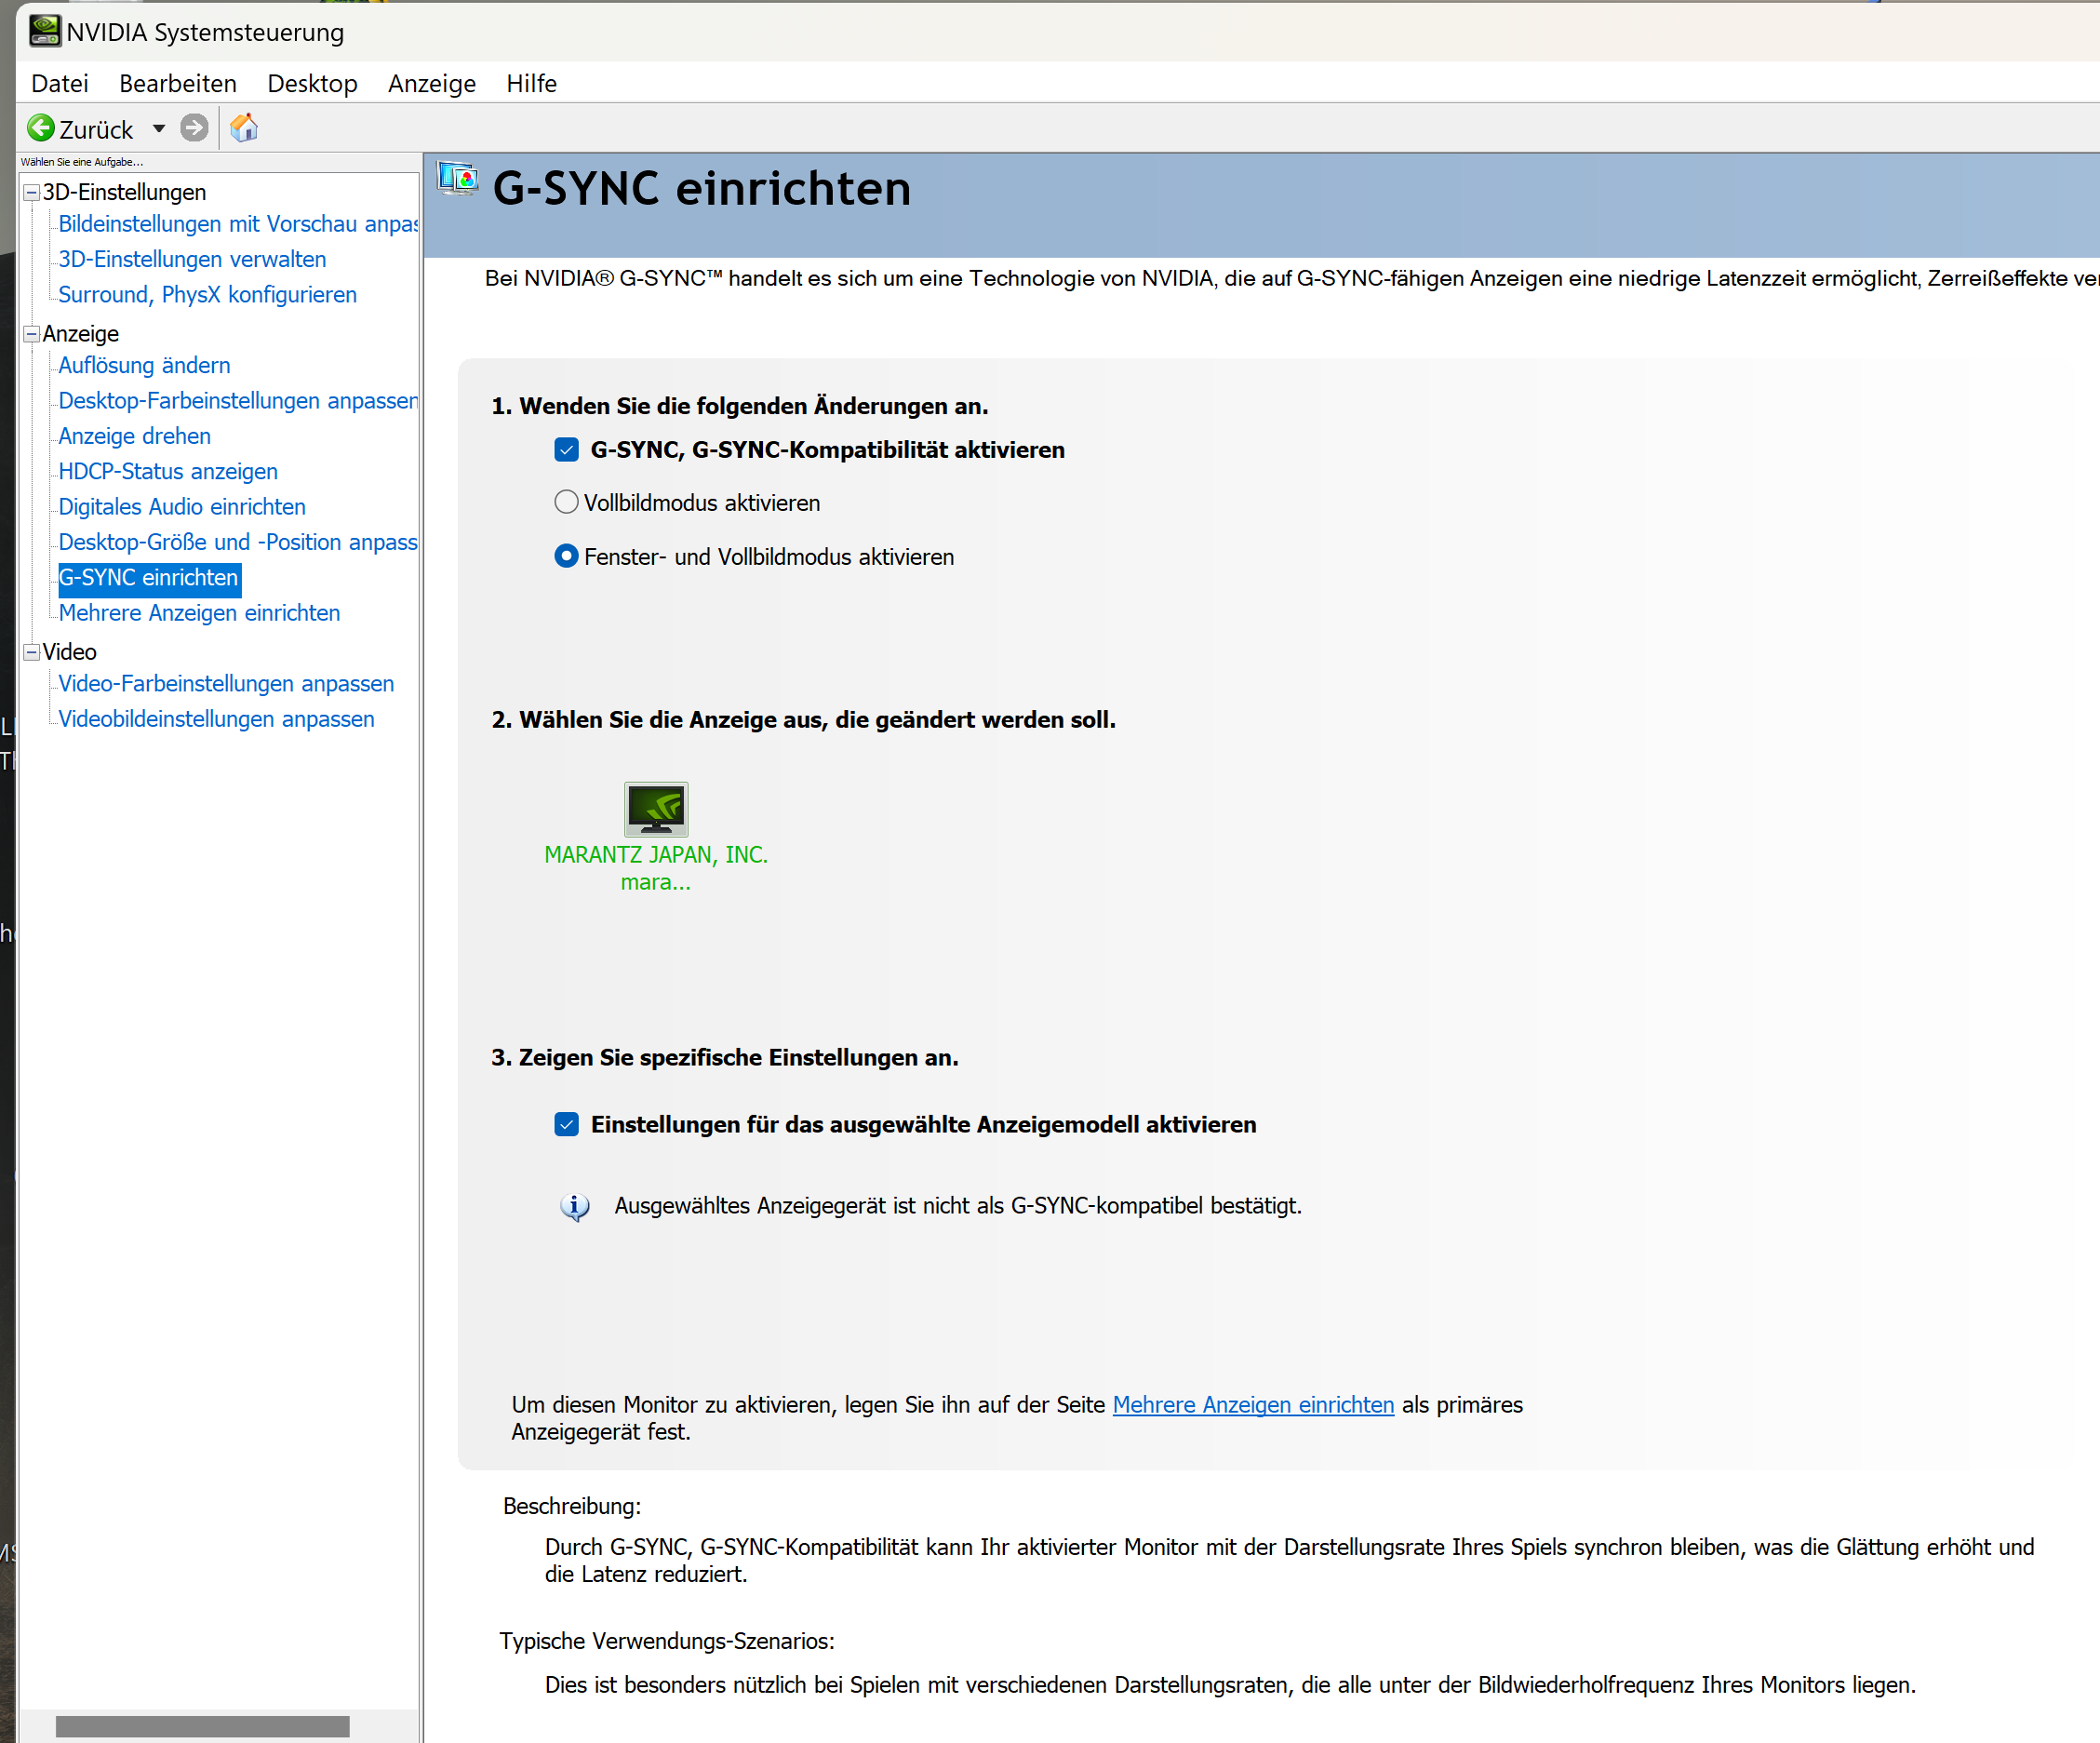Image resolution: width=2100 pixels, height=1743 pixels.
Task: Open the Zurück history dropdown arrow
Action: click(159, 129)
